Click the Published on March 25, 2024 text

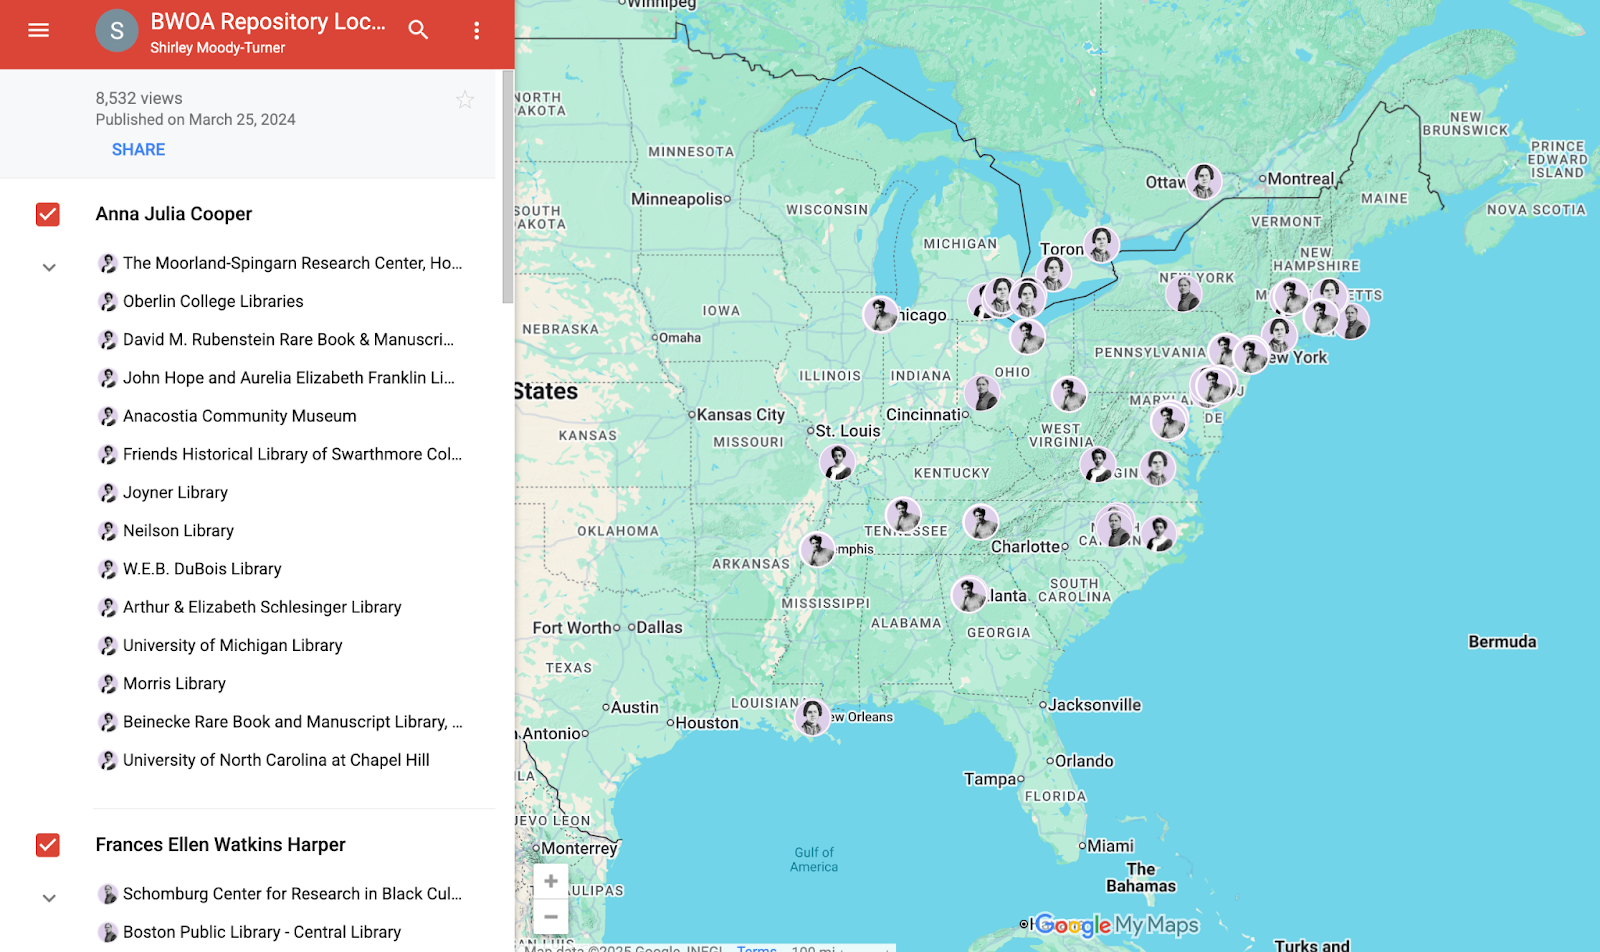click(195, 119)
